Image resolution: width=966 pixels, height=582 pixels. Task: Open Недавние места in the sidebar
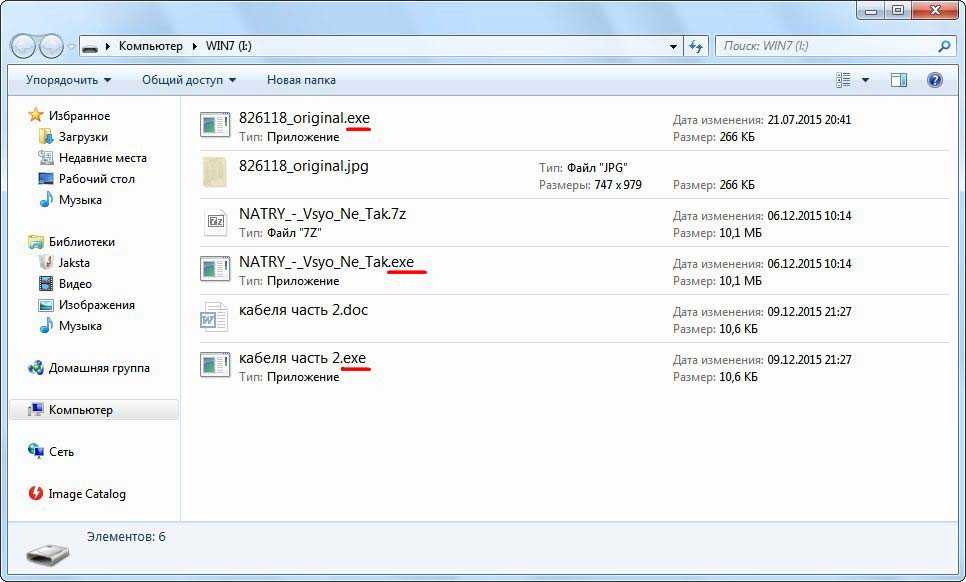pos(103,158)
